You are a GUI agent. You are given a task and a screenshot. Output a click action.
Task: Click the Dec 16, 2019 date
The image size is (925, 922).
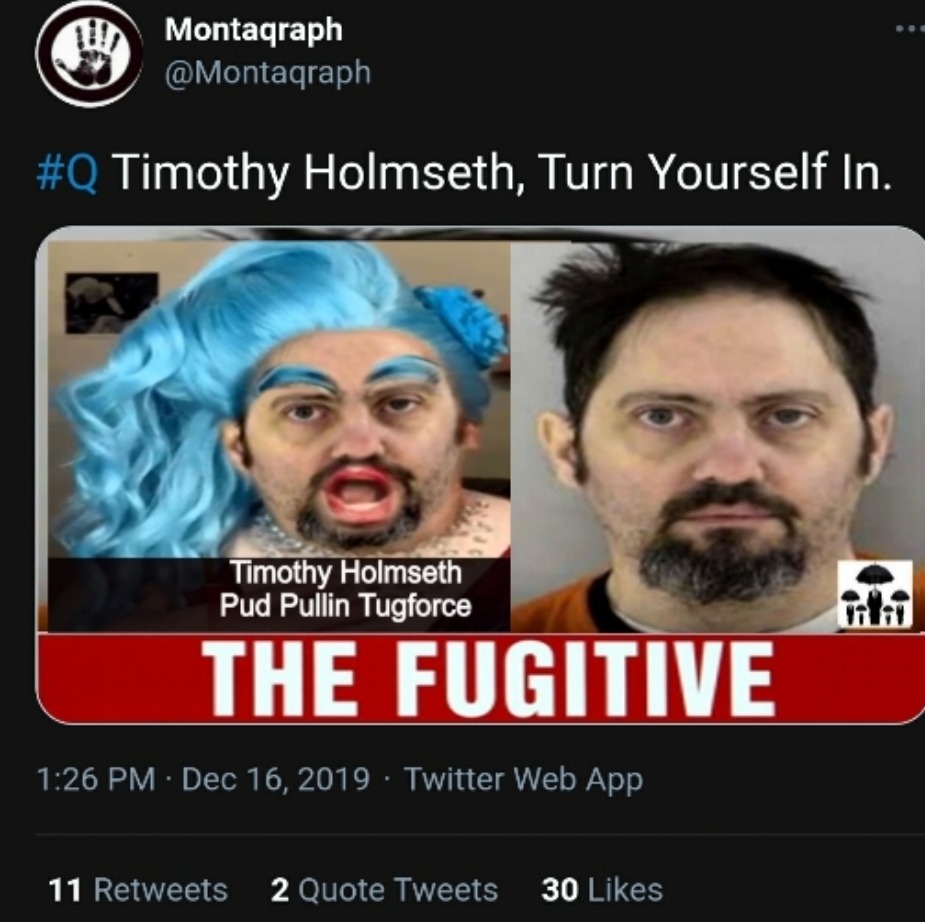point(275,779)
